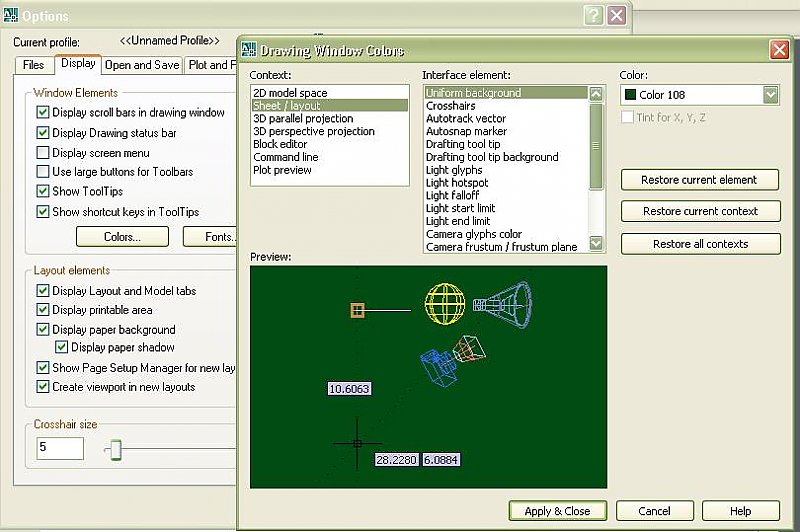Select 3D perspective projection context
The image size is (800, 532).
click(x=330, y=131)
